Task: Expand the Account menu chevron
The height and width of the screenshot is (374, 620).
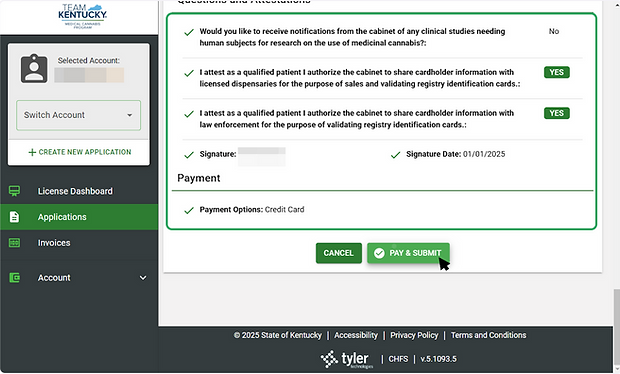Action: (x=143, y=278)
